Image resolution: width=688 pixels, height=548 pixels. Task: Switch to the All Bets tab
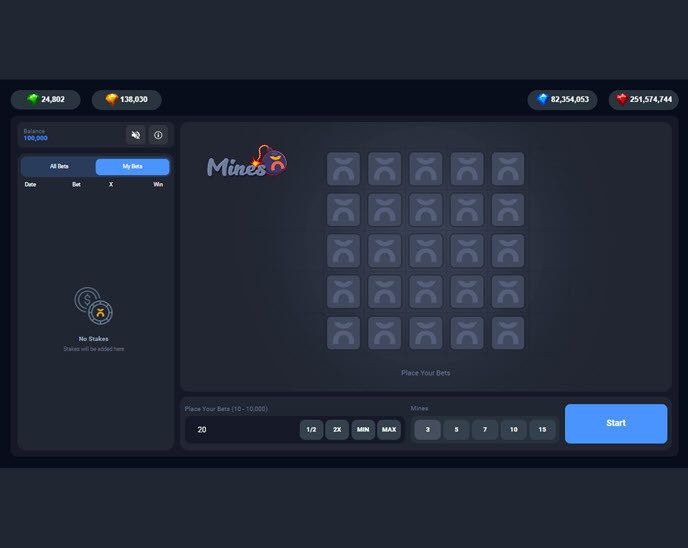(x=59, y=167)
